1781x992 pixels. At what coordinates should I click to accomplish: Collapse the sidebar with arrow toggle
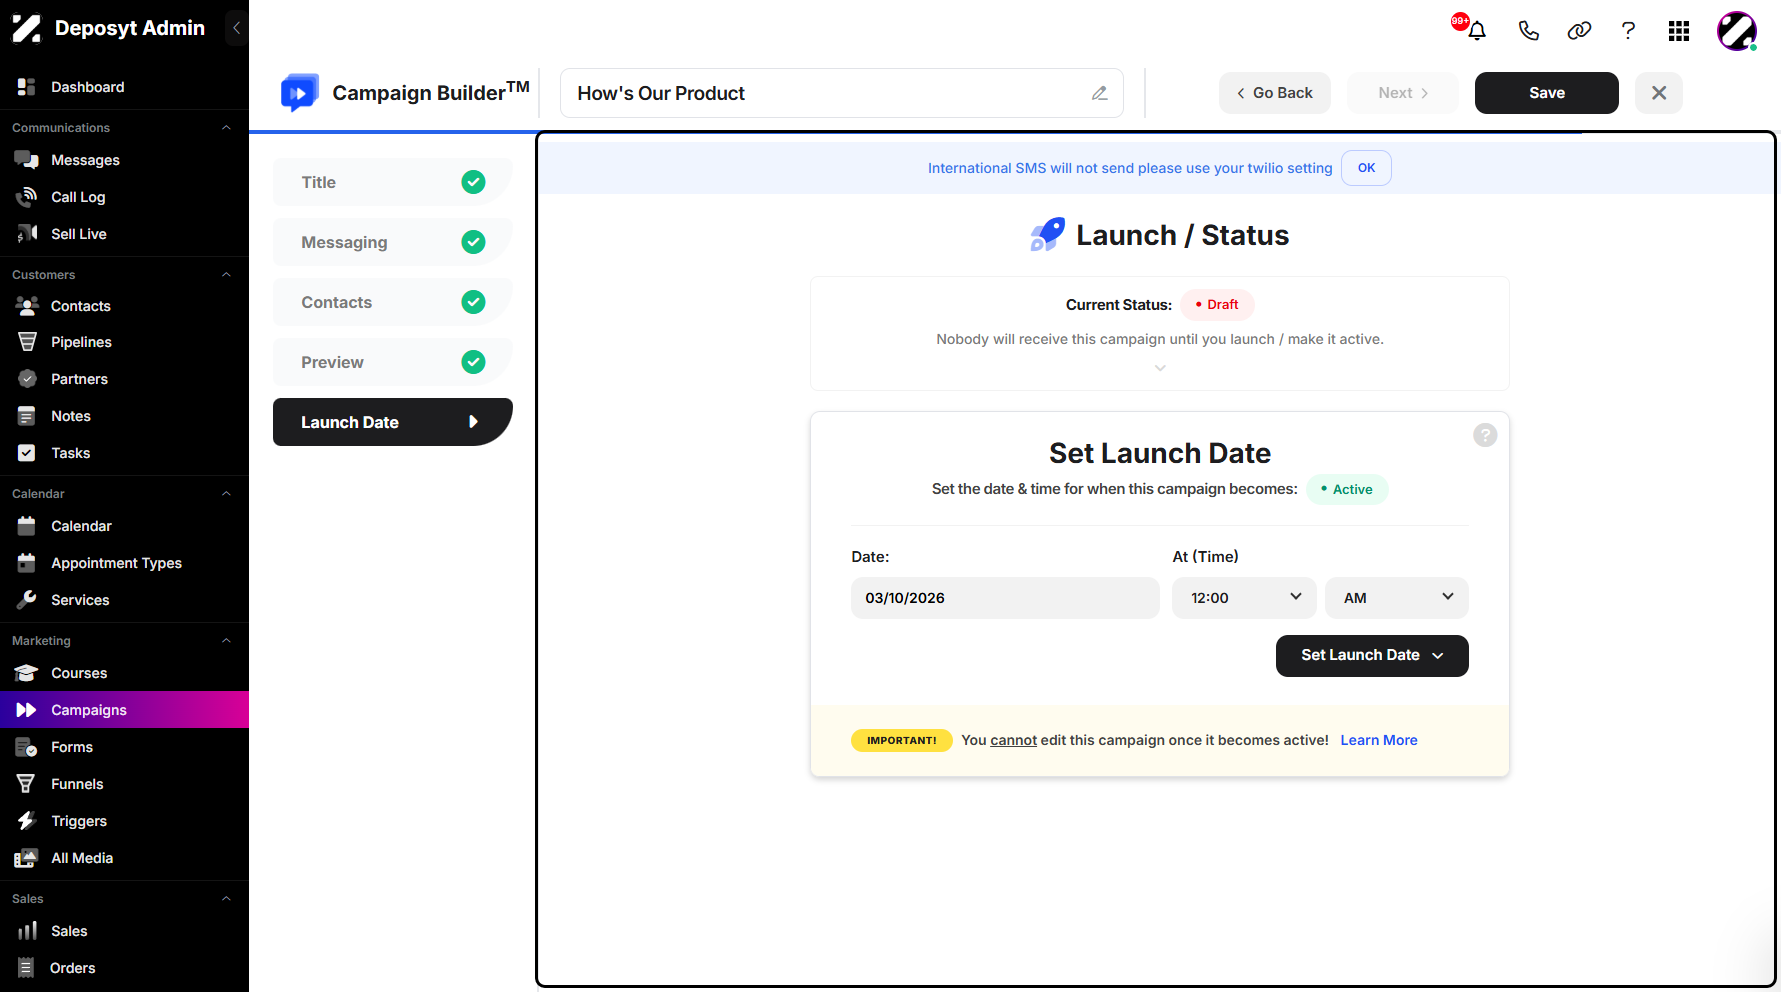pos(236,28)
